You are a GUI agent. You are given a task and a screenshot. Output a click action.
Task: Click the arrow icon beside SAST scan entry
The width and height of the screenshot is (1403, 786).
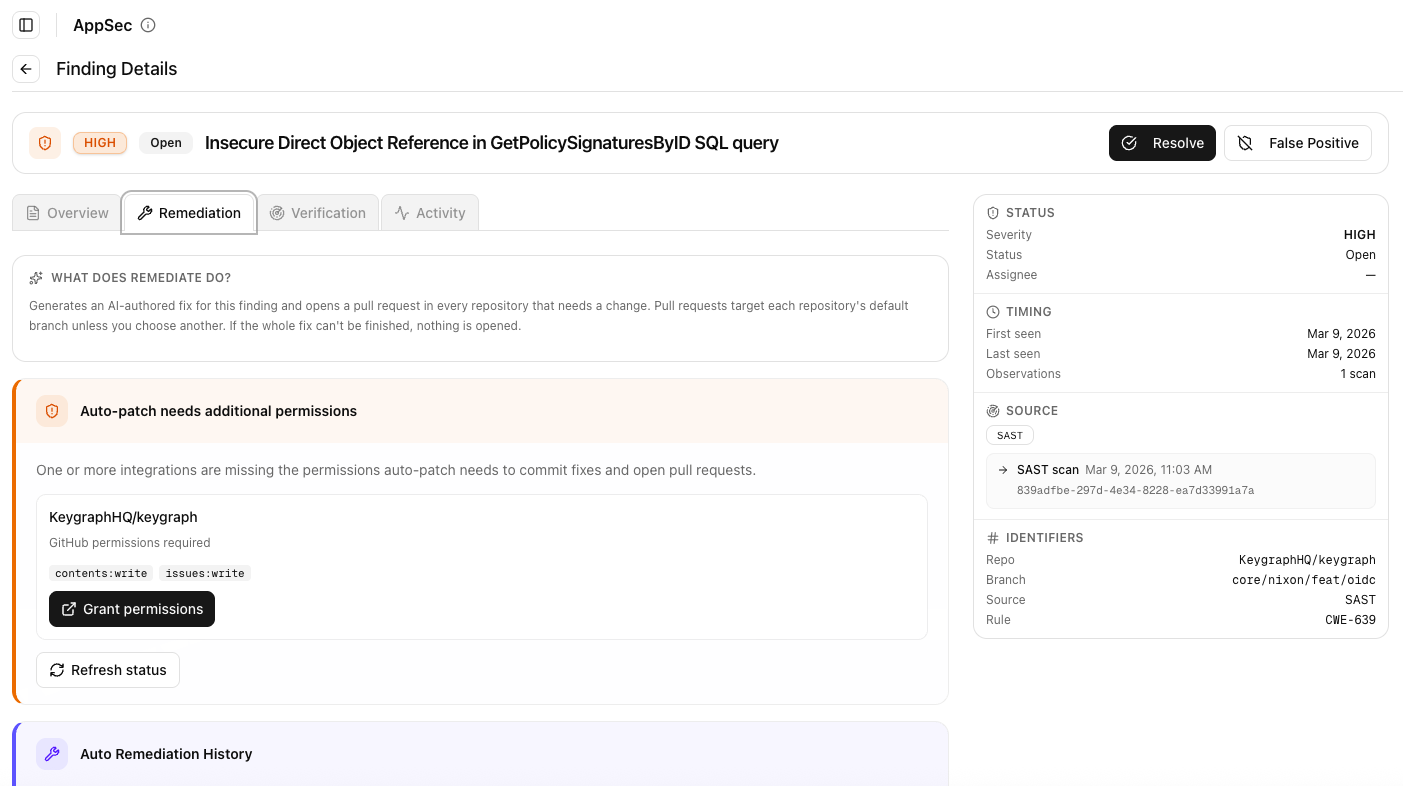1003,470
